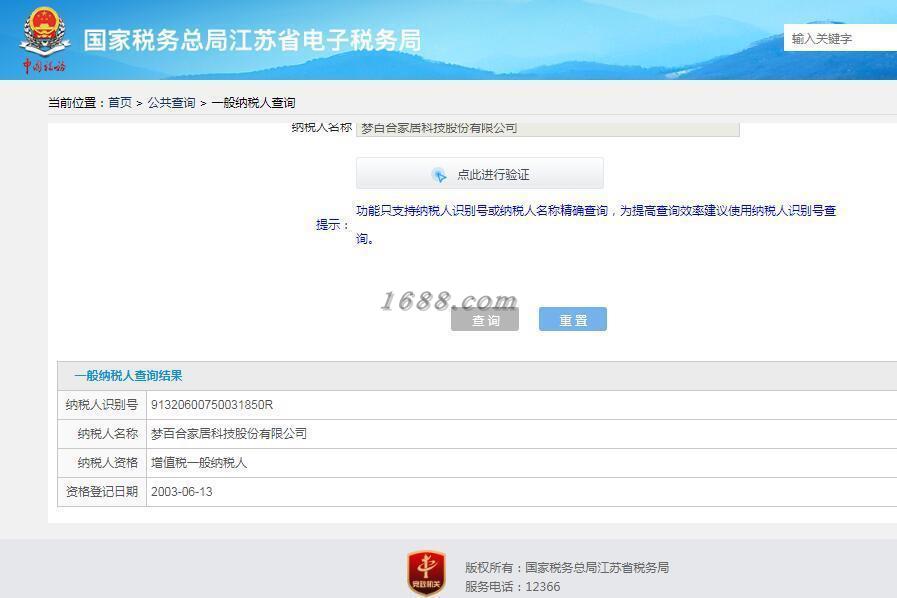The image size is (897, 598).
Task: Click result name 梦百合家居科技股份有限公司
Action: (229, 434)
